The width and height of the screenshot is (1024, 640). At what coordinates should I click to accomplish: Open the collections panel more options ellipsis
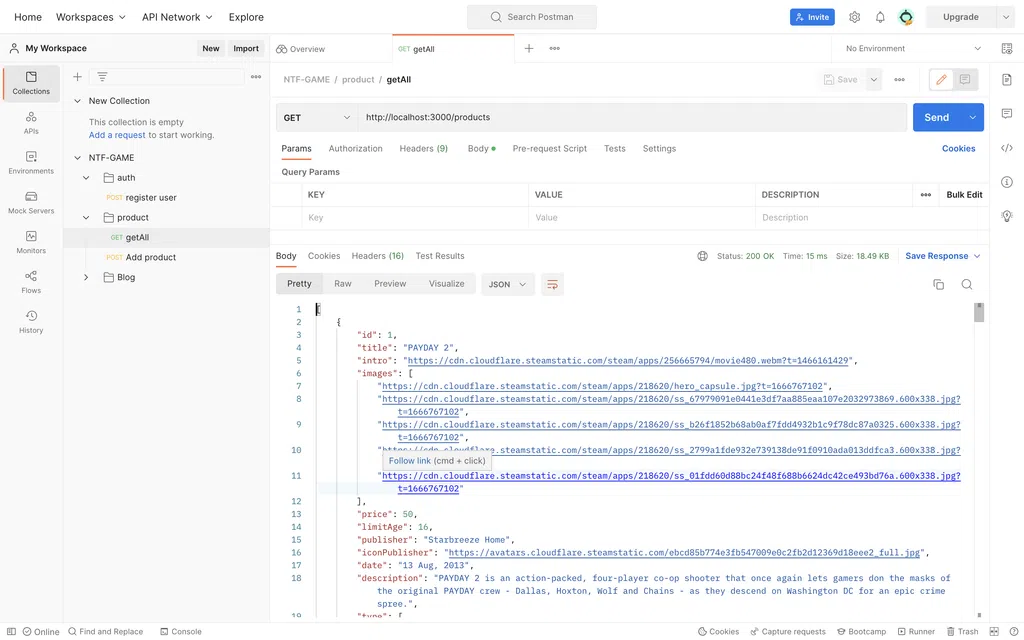point(256,77)
